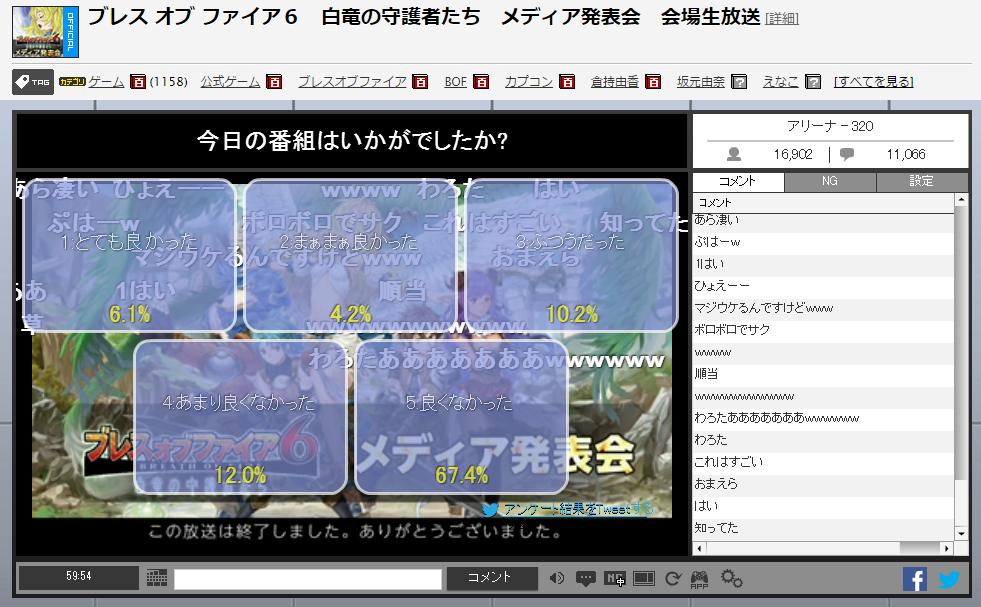
Task: Open the 坂元由奈 tag link
Action: pos(701,82)
